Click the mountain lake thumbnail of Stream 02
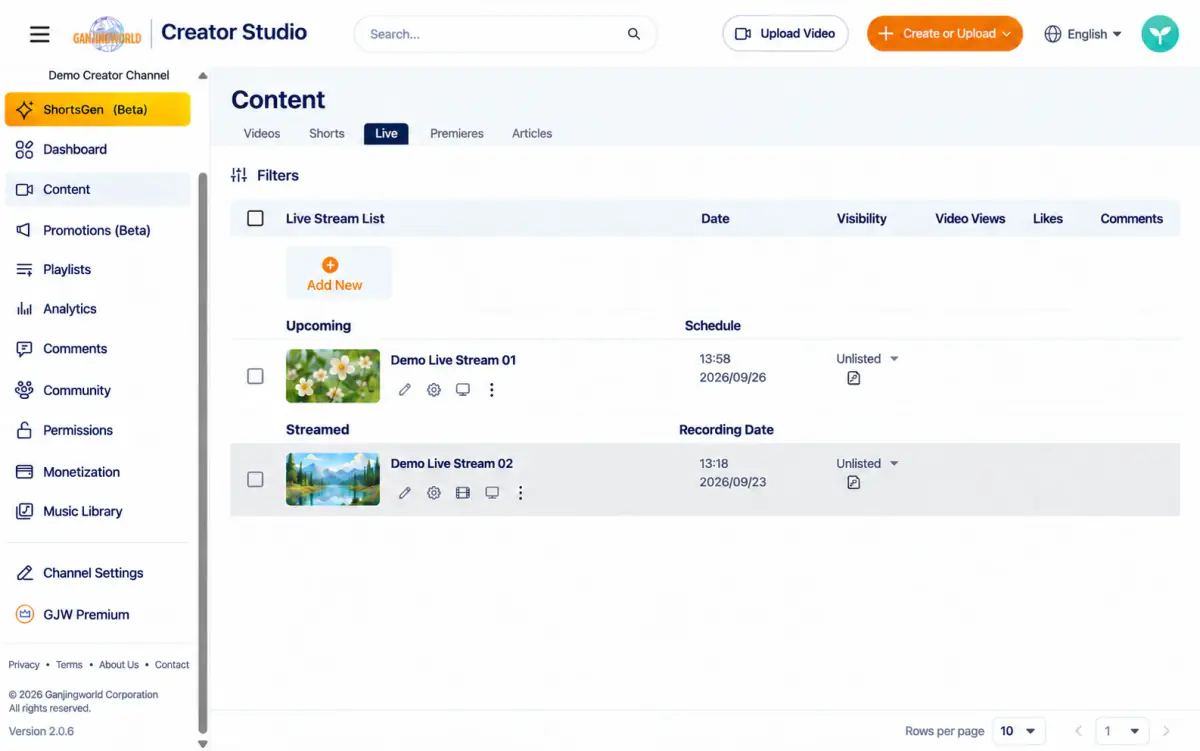Image resolution: width=1200 pixels, height=751 pixels. [333, 479]
